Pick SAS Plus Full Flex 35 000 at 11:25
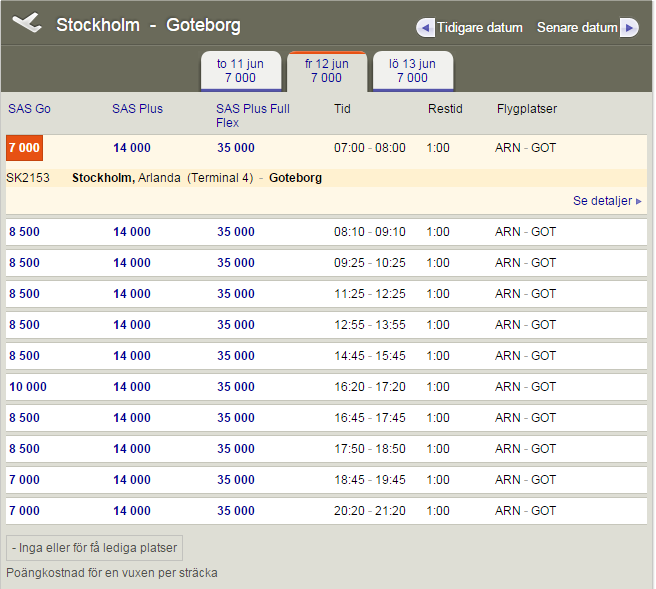This screenshot has height=589, width=656. coord(236,294)
